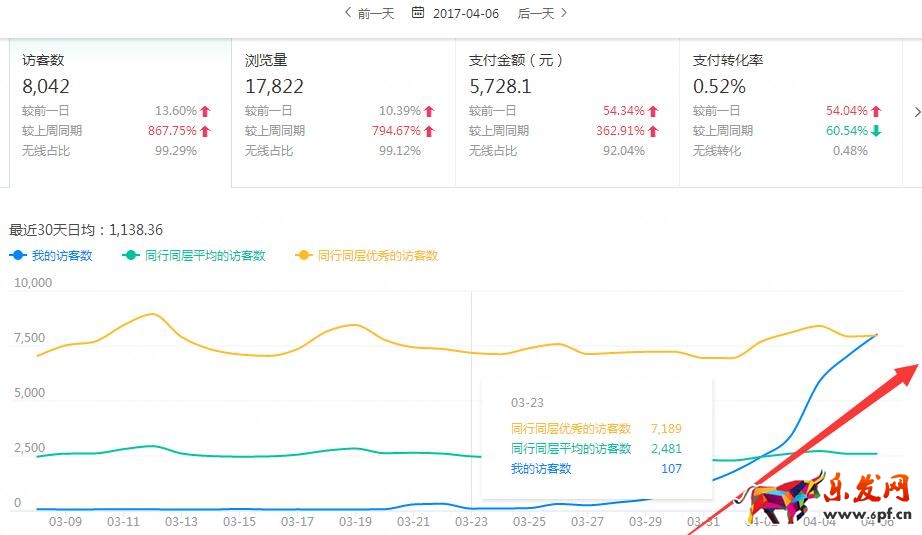This screenshot has height=535, width=922.
Task: Click green down arrow for 支付转化率 较上周同期
Action: point(876,131)
